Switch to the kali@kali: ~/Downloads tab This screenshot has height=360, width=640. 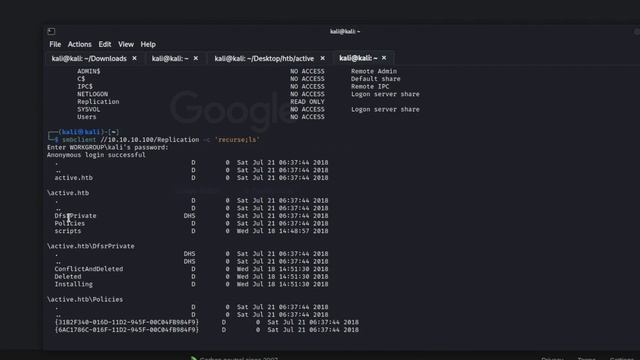click(89, 58)
